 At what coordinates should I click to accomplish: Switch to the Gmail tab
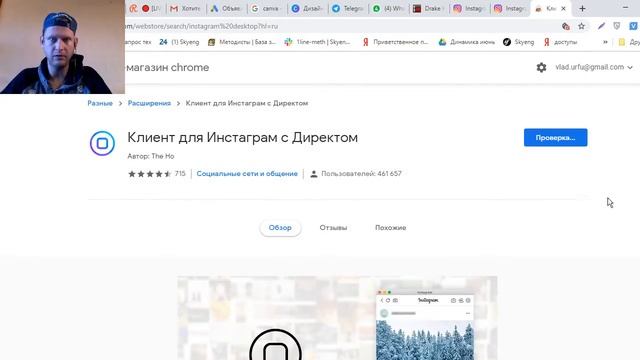click(x=185, y=9)
